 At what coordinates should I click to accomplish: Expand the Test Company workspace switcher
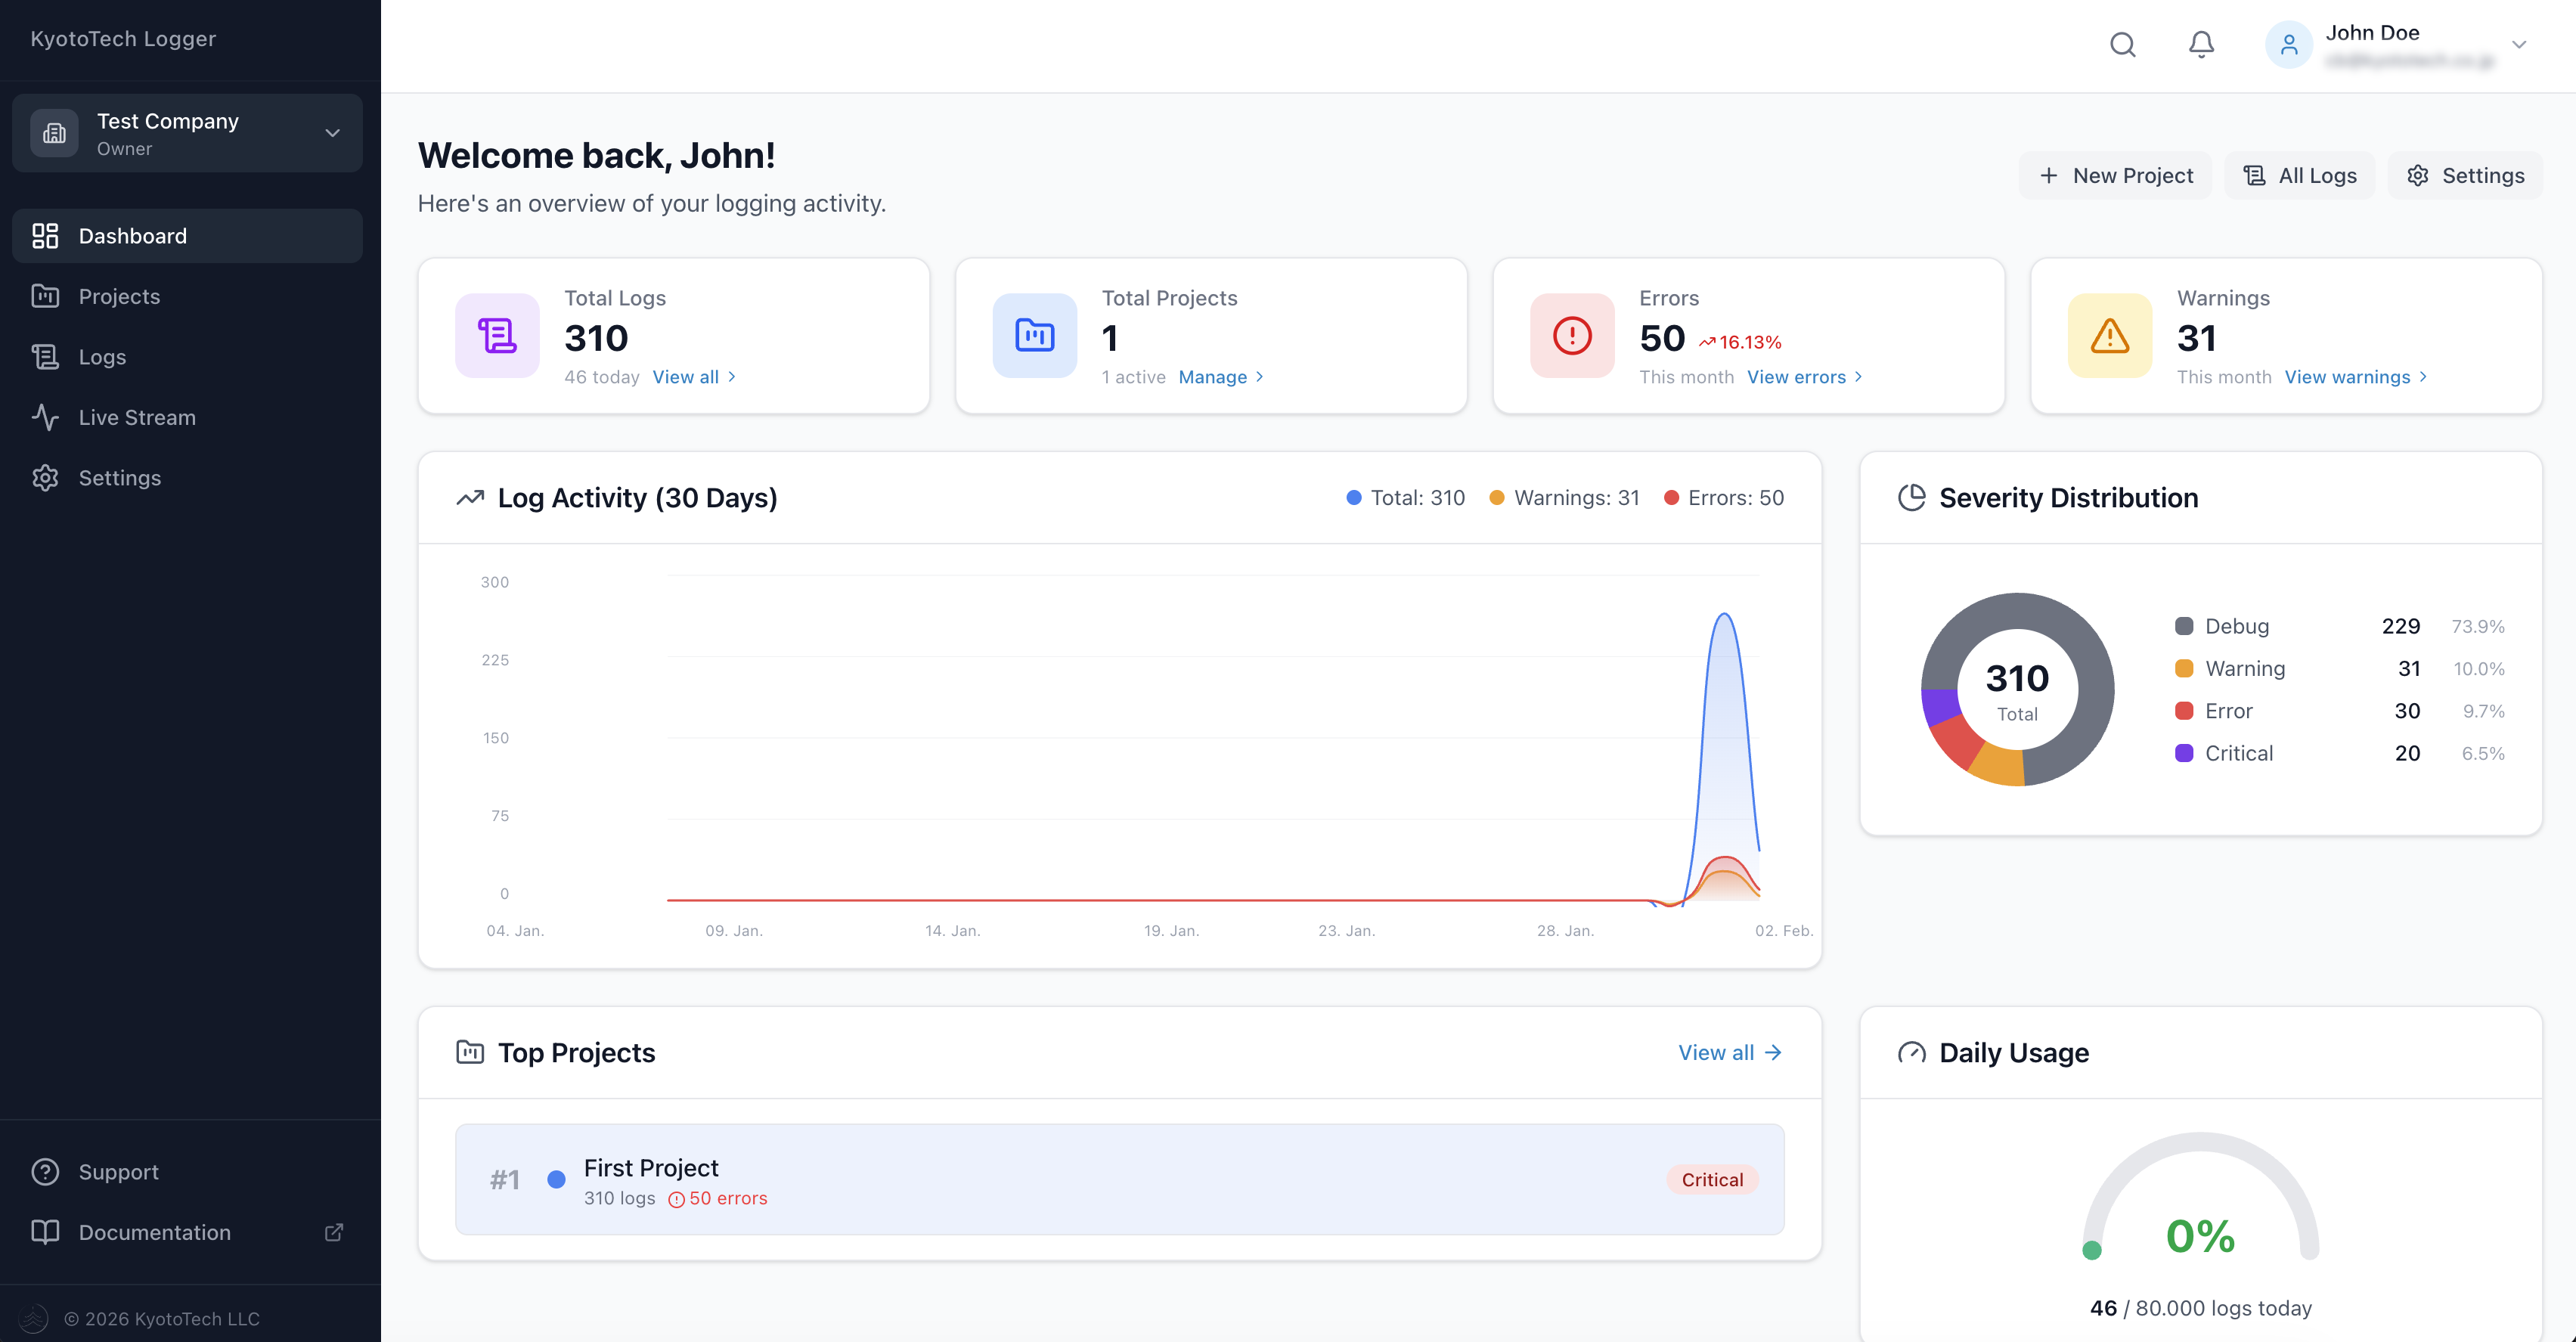[187, 132]
